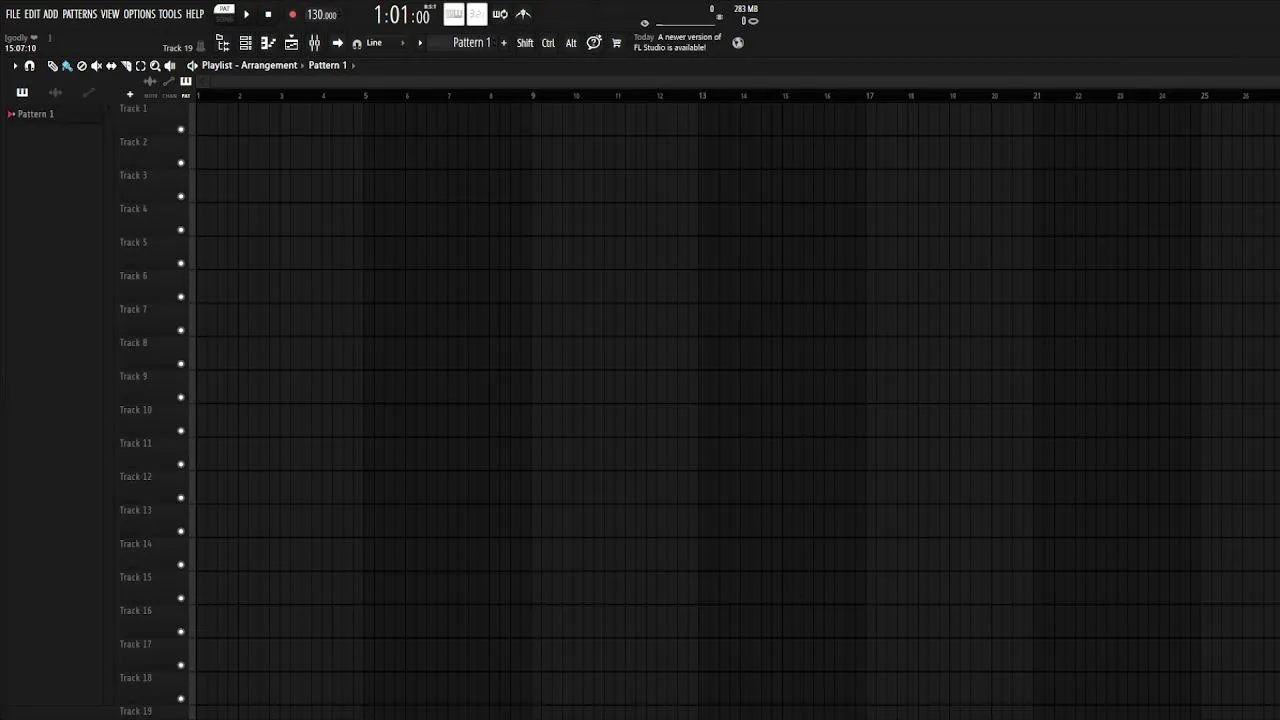Click the master volume slider line
Viewport: 1280px width, 720px height.
click(x=688, y=24)
